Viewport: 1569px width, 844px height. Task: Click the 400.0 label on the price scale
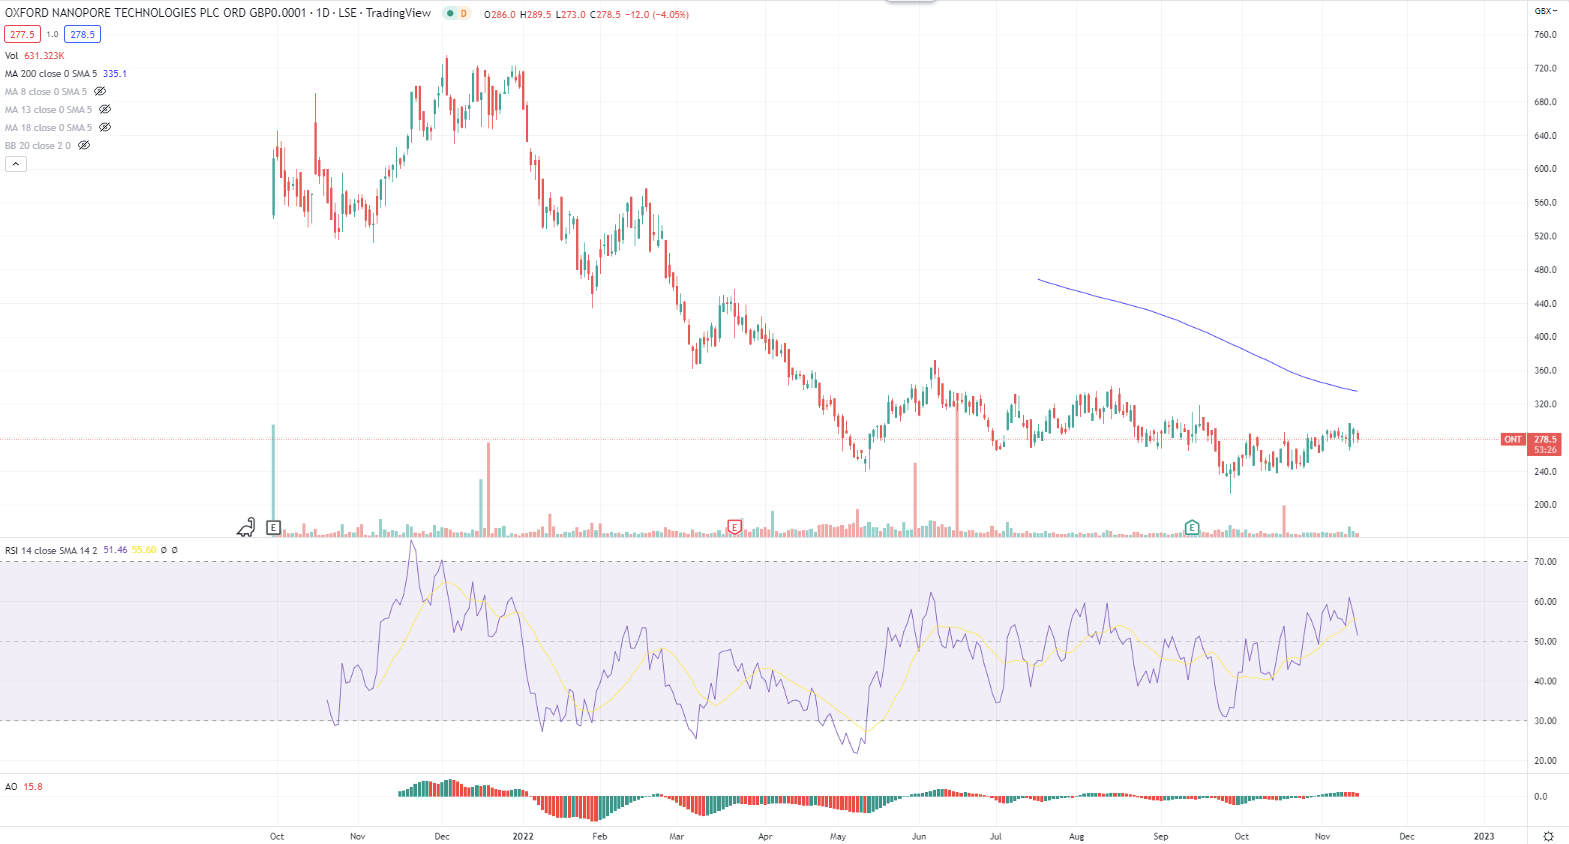1545,337
